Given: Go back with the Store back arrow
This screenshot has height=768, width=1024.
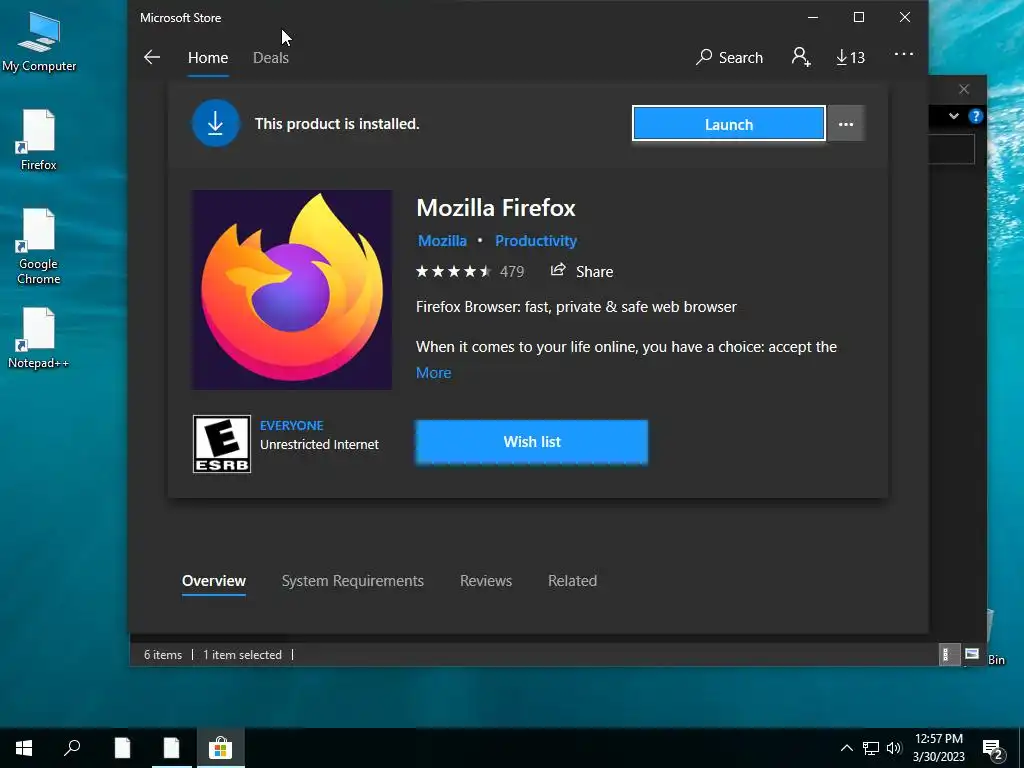Looking at the screenshot, I should (x=152, y=57).
